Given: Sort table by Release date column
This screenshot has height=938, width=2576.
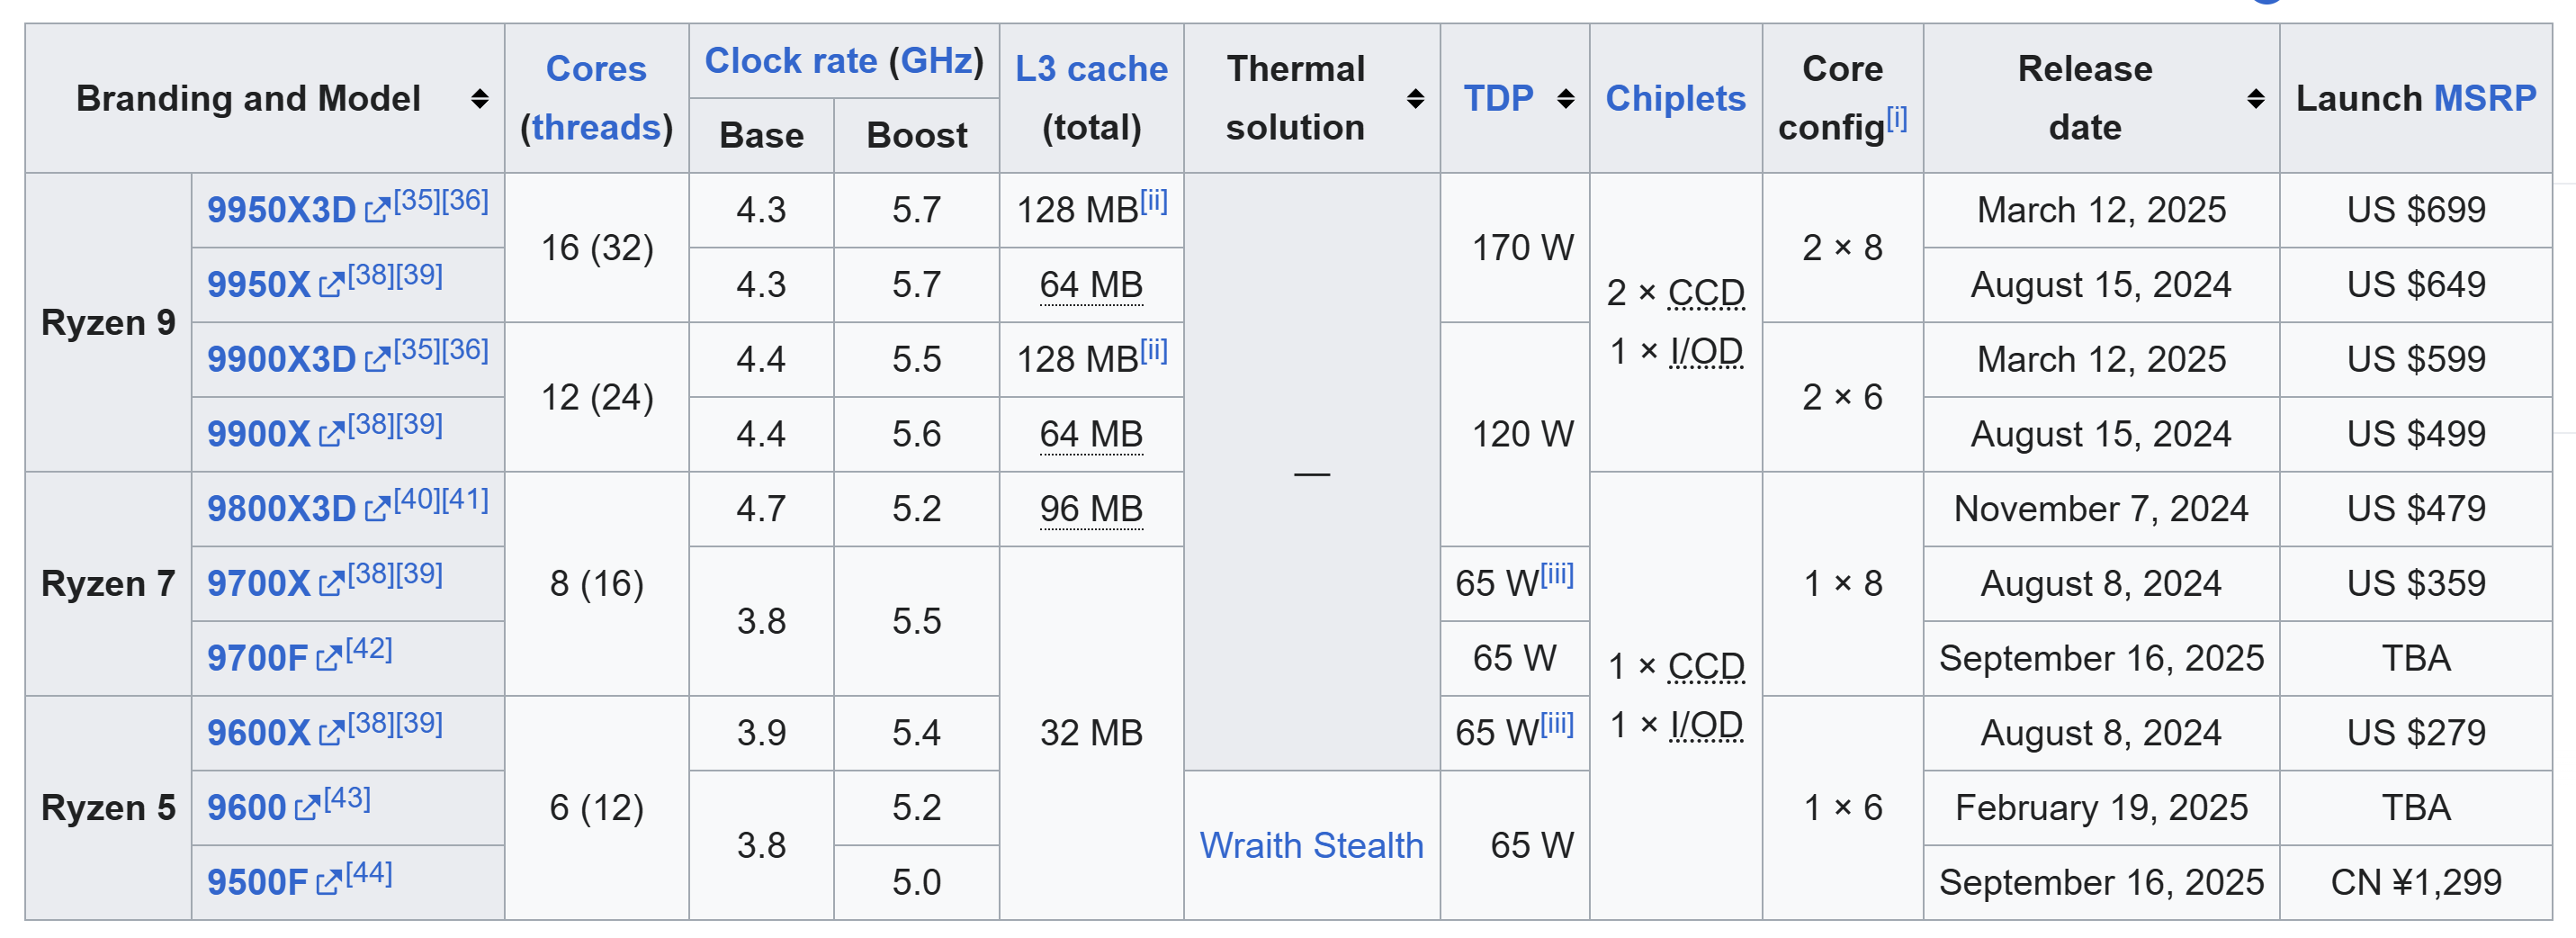Looking at the screenshot, I should (x=2255, y=98).
